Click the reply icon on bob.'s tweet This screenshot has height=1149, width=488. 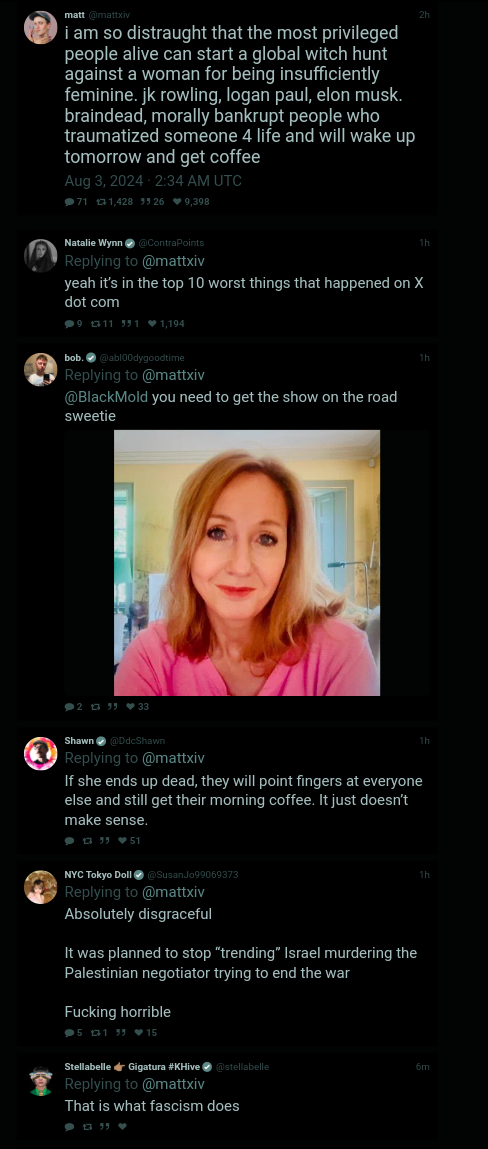coord(70,706)
